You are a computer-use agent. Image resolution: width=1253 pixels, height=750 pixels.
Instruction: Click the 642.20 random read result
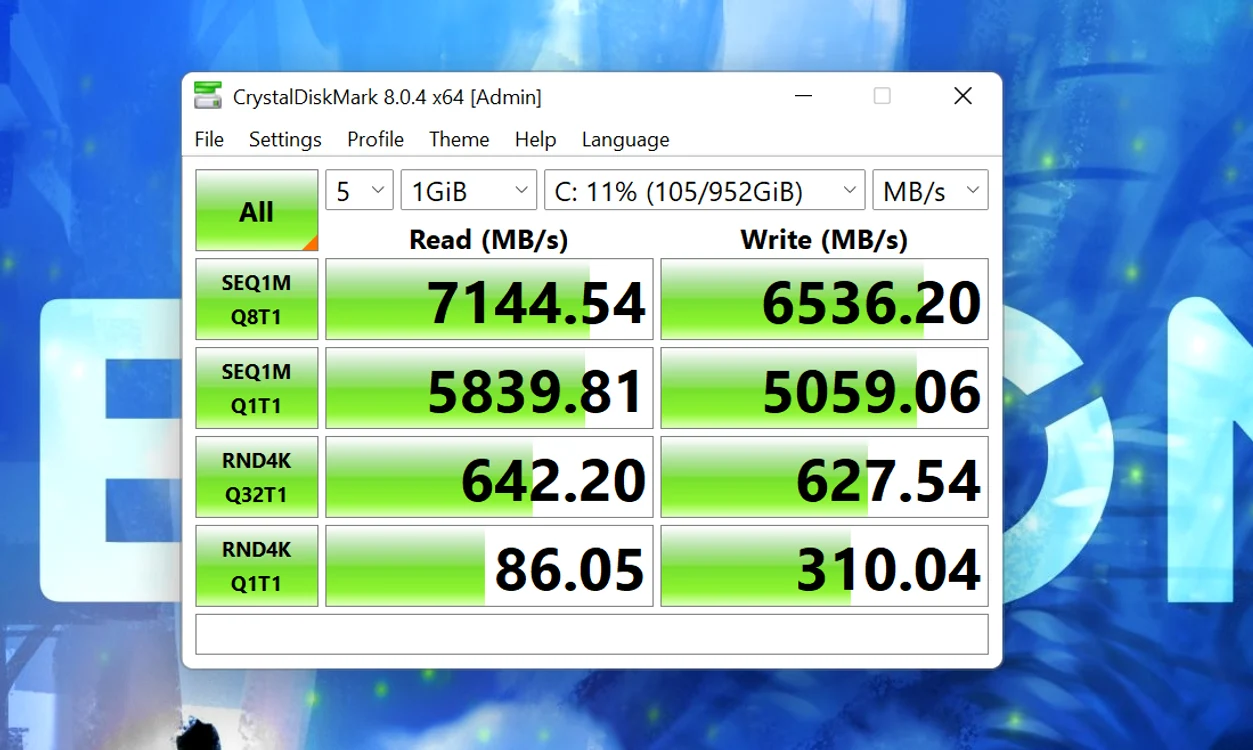point(489,477)
